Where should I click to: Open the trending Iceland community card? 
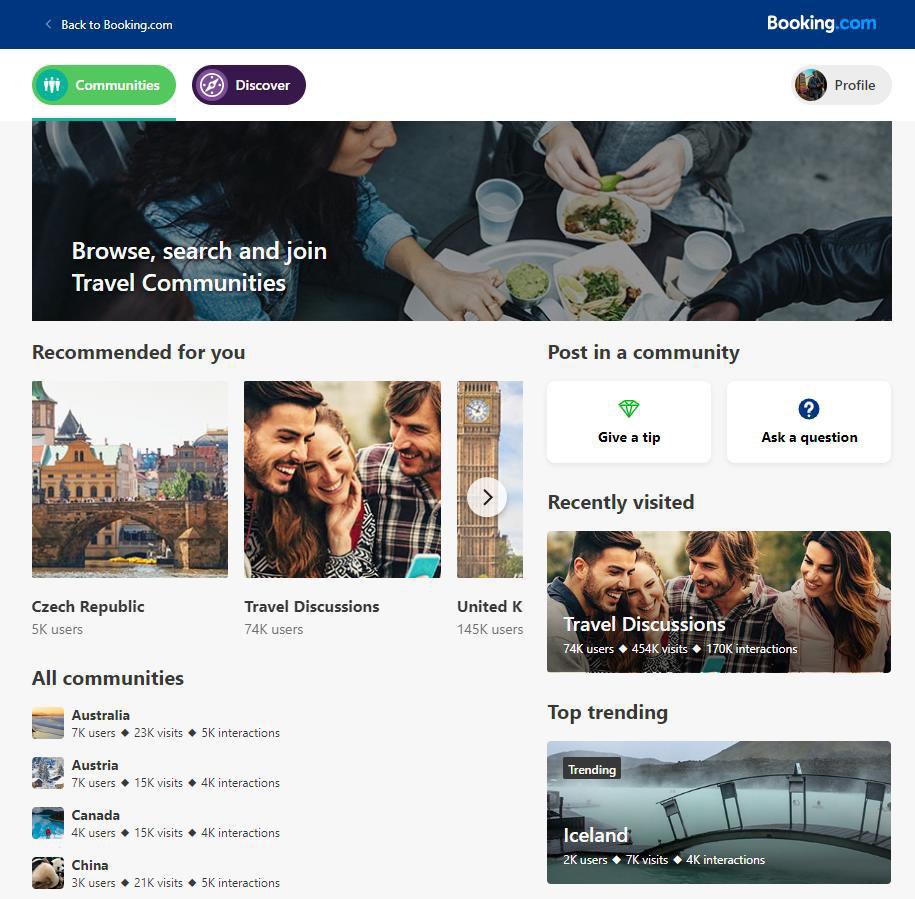coord(719,812)
